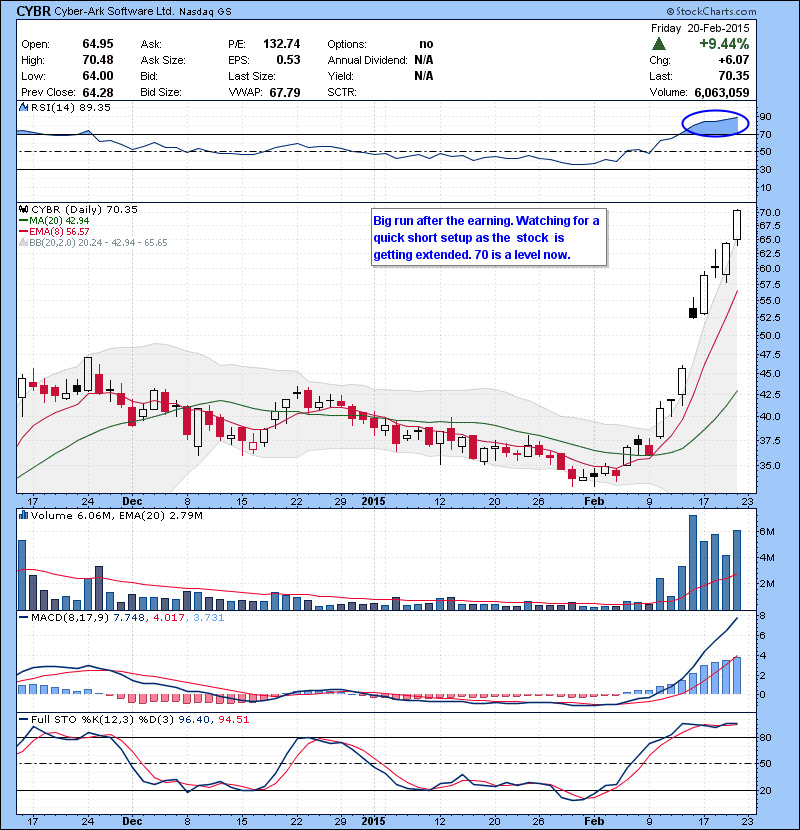Click the green up-triangle change indicator
The height and width of the screenshot is (830, 800).
tap(659, 43)
